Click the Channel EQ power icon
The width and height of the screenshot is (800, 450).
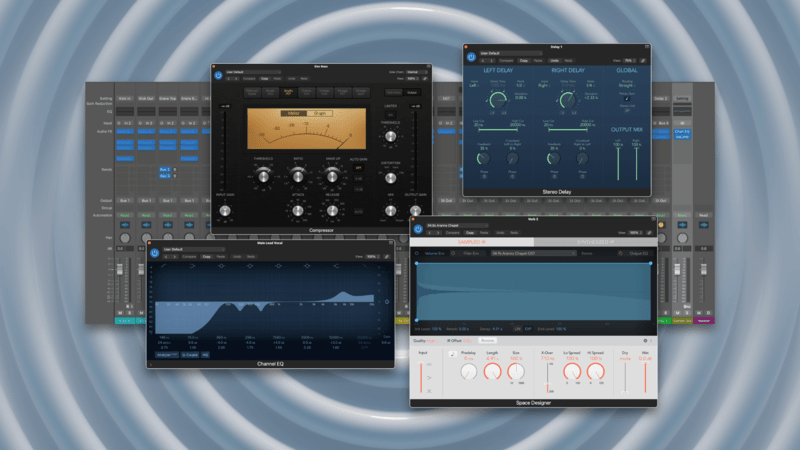tap(154, 252)
